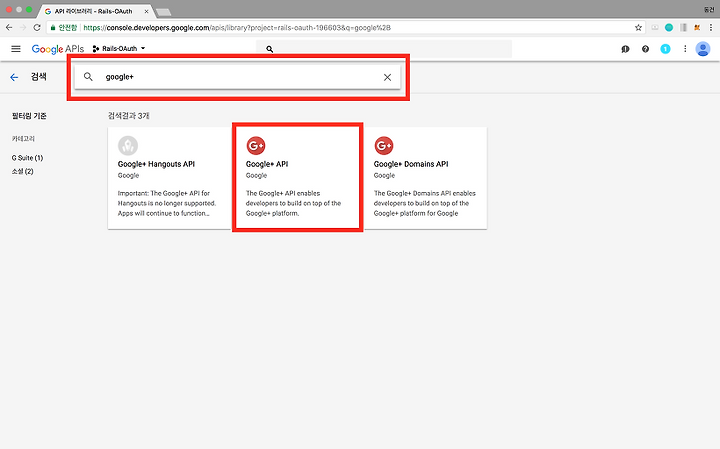Click the Google APIs logo
720x449 pixels.
pos(57,49)
